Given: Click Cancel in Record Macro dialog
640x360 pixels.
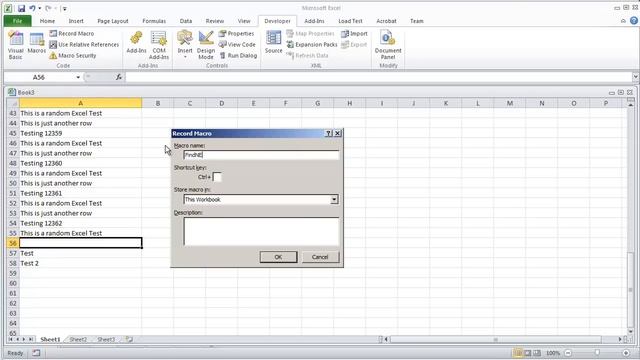Looking at the screenshot, I should coord(320,257).
